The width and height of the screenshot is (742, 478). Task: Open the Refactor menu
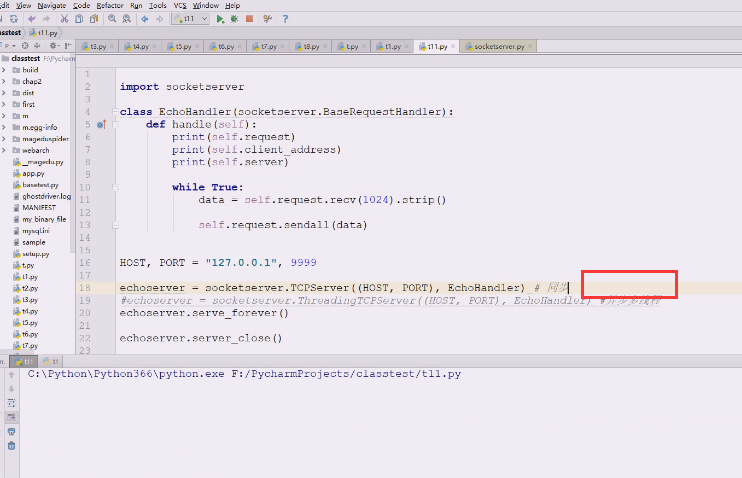pyautogui.click(x=110, y=6)
